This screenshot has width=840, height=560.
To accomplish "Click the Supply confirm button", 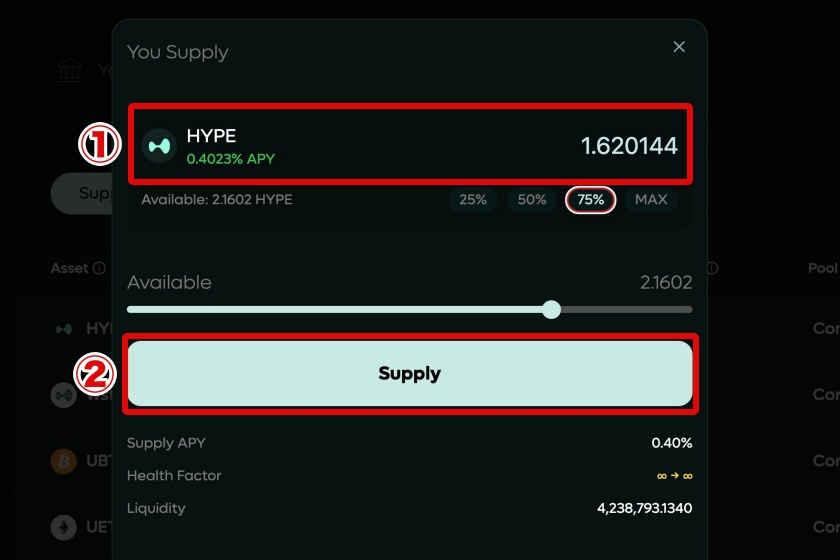I will click(x=410, y=374).
